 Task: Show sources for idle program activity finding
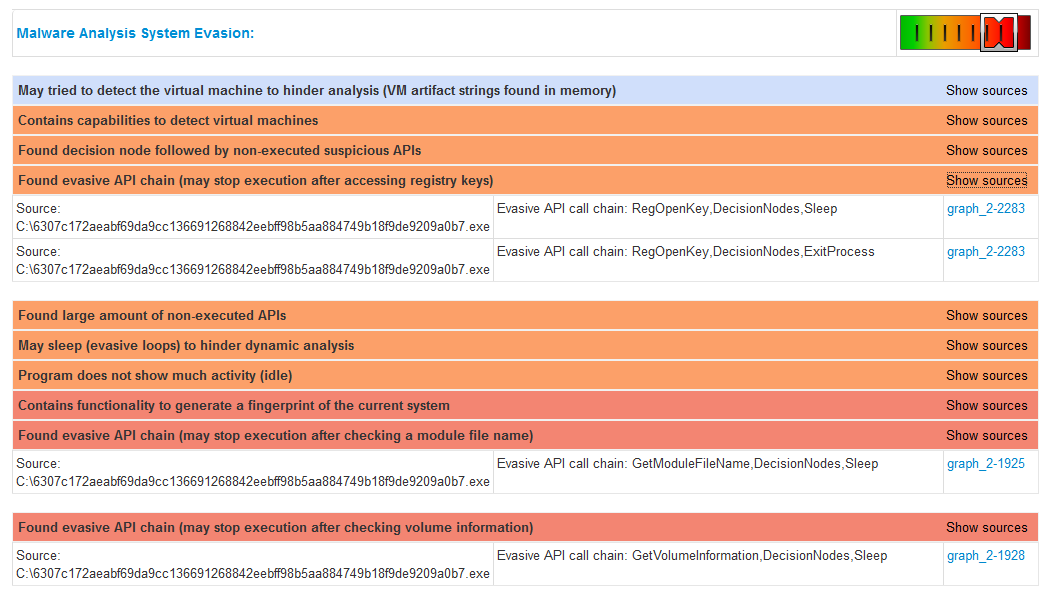tap(986, 375)
